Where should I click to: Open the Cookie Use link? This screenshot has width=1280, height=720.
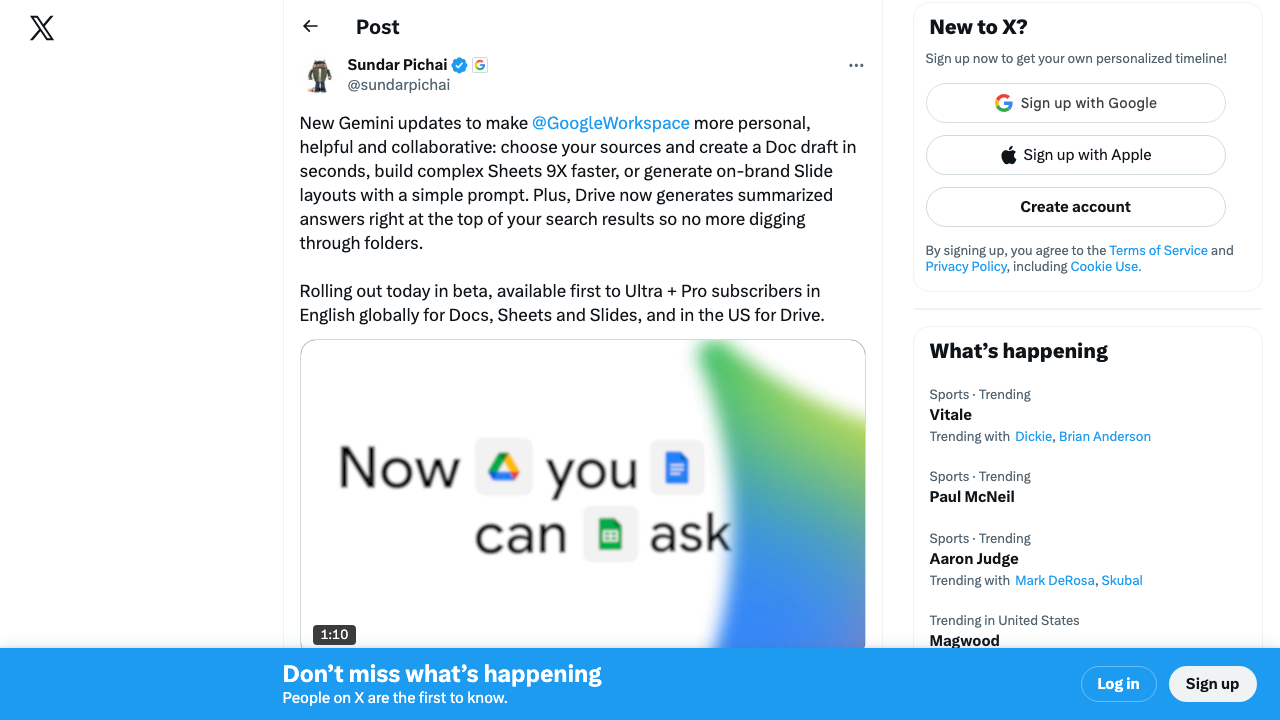[1105, 266]
